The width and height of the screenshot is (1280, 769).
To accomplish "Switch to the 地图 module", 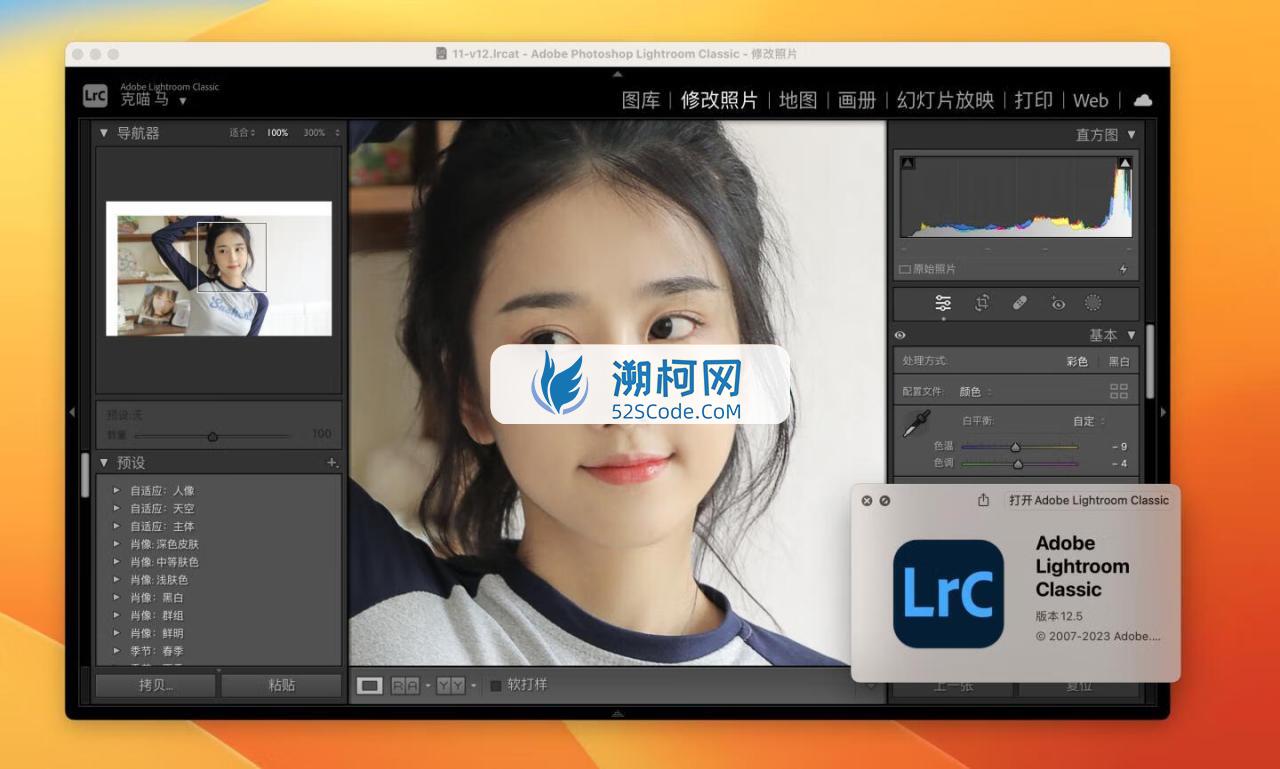I will click(798, 100).
